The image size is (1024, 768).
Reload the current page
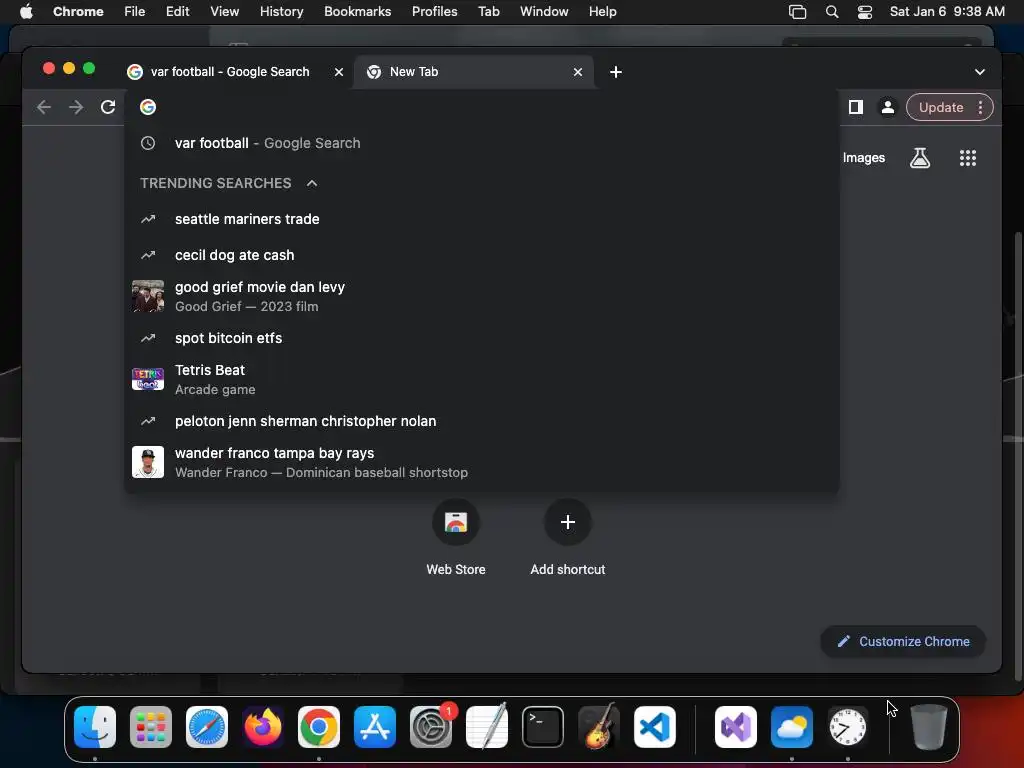tap(108, 107)
